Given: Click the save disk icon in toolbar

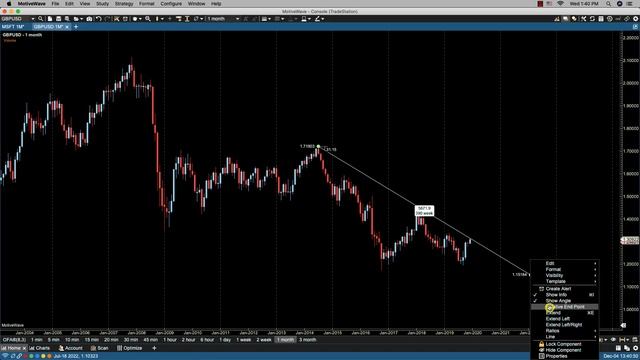Looking at the screenshot, I should pos(59,19).
